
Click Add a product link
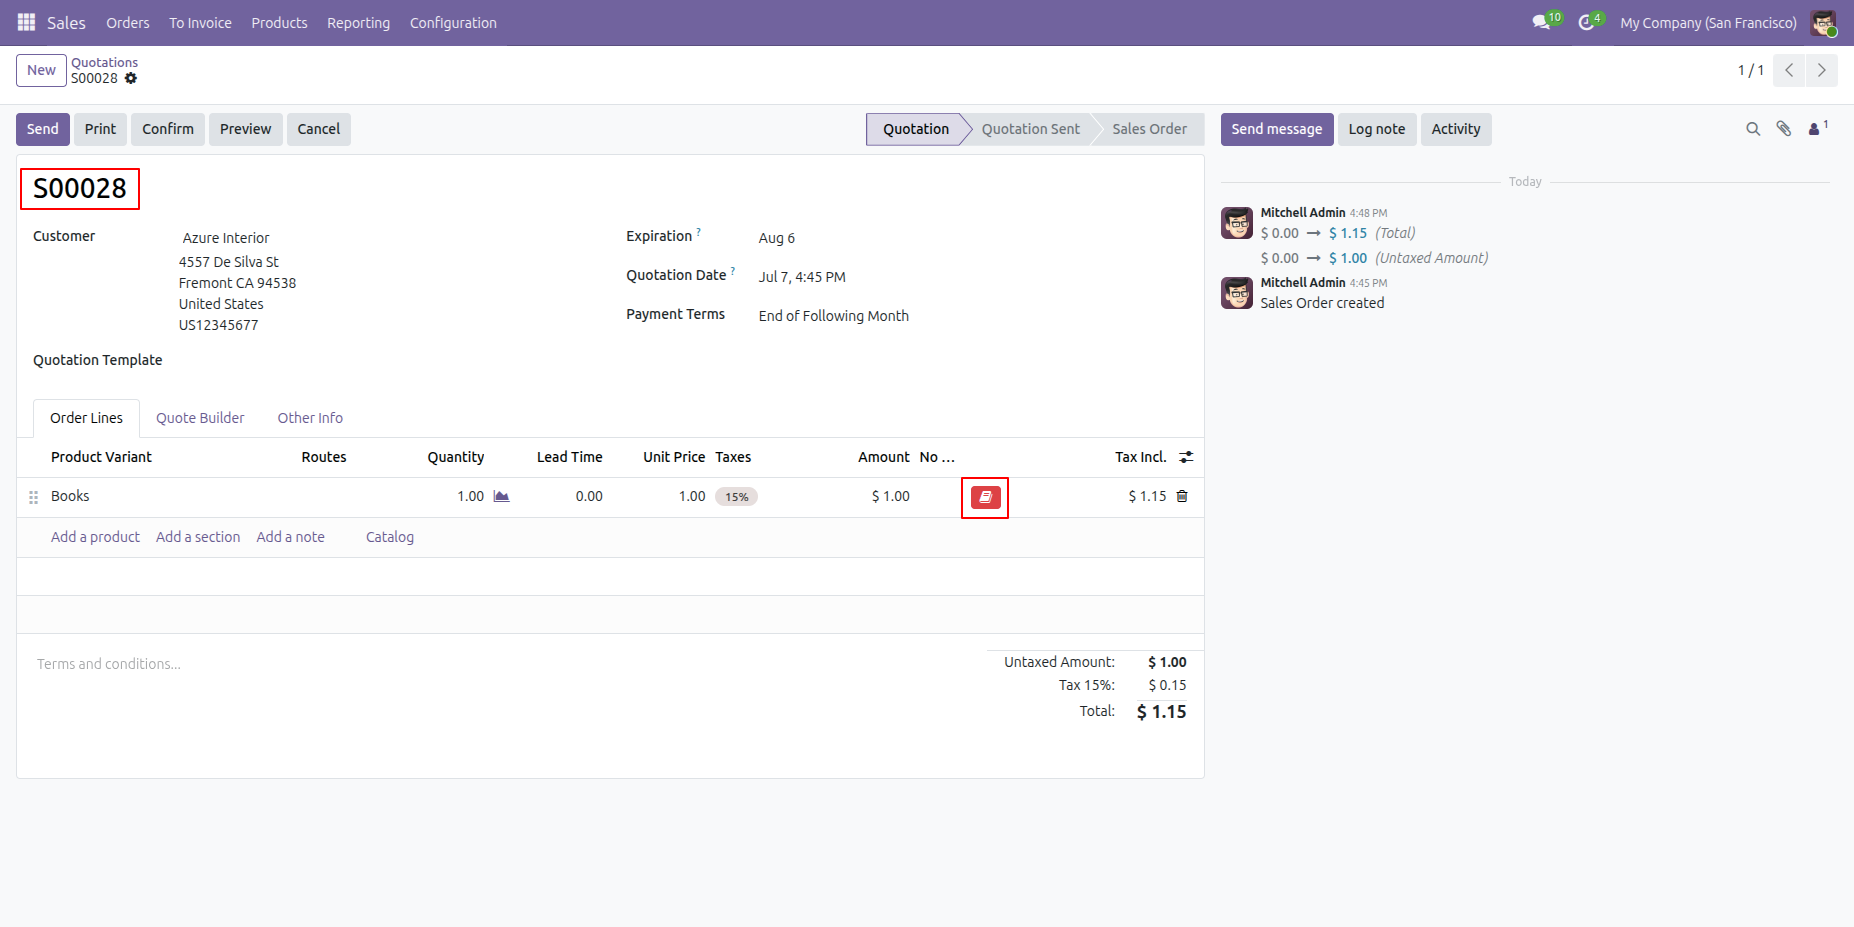pyautogui.click(x=95, y=537)
